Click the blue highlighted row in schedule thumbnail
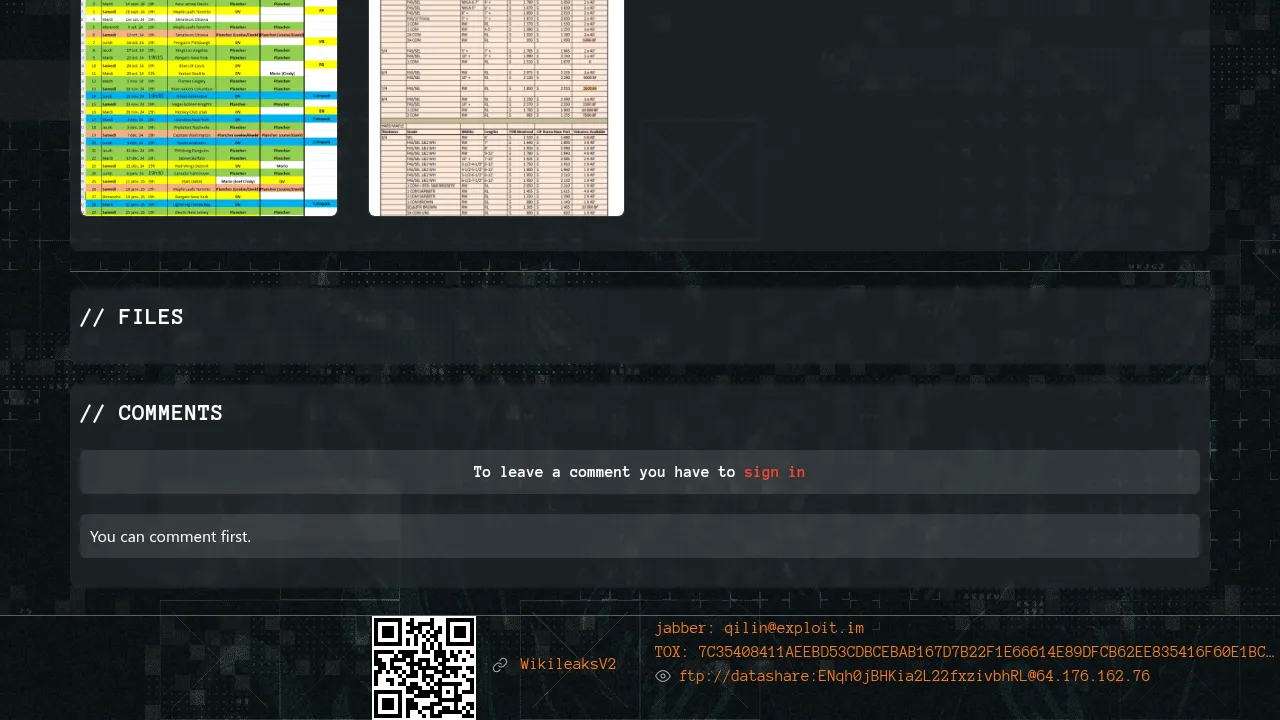 click(x=208, y=97)
